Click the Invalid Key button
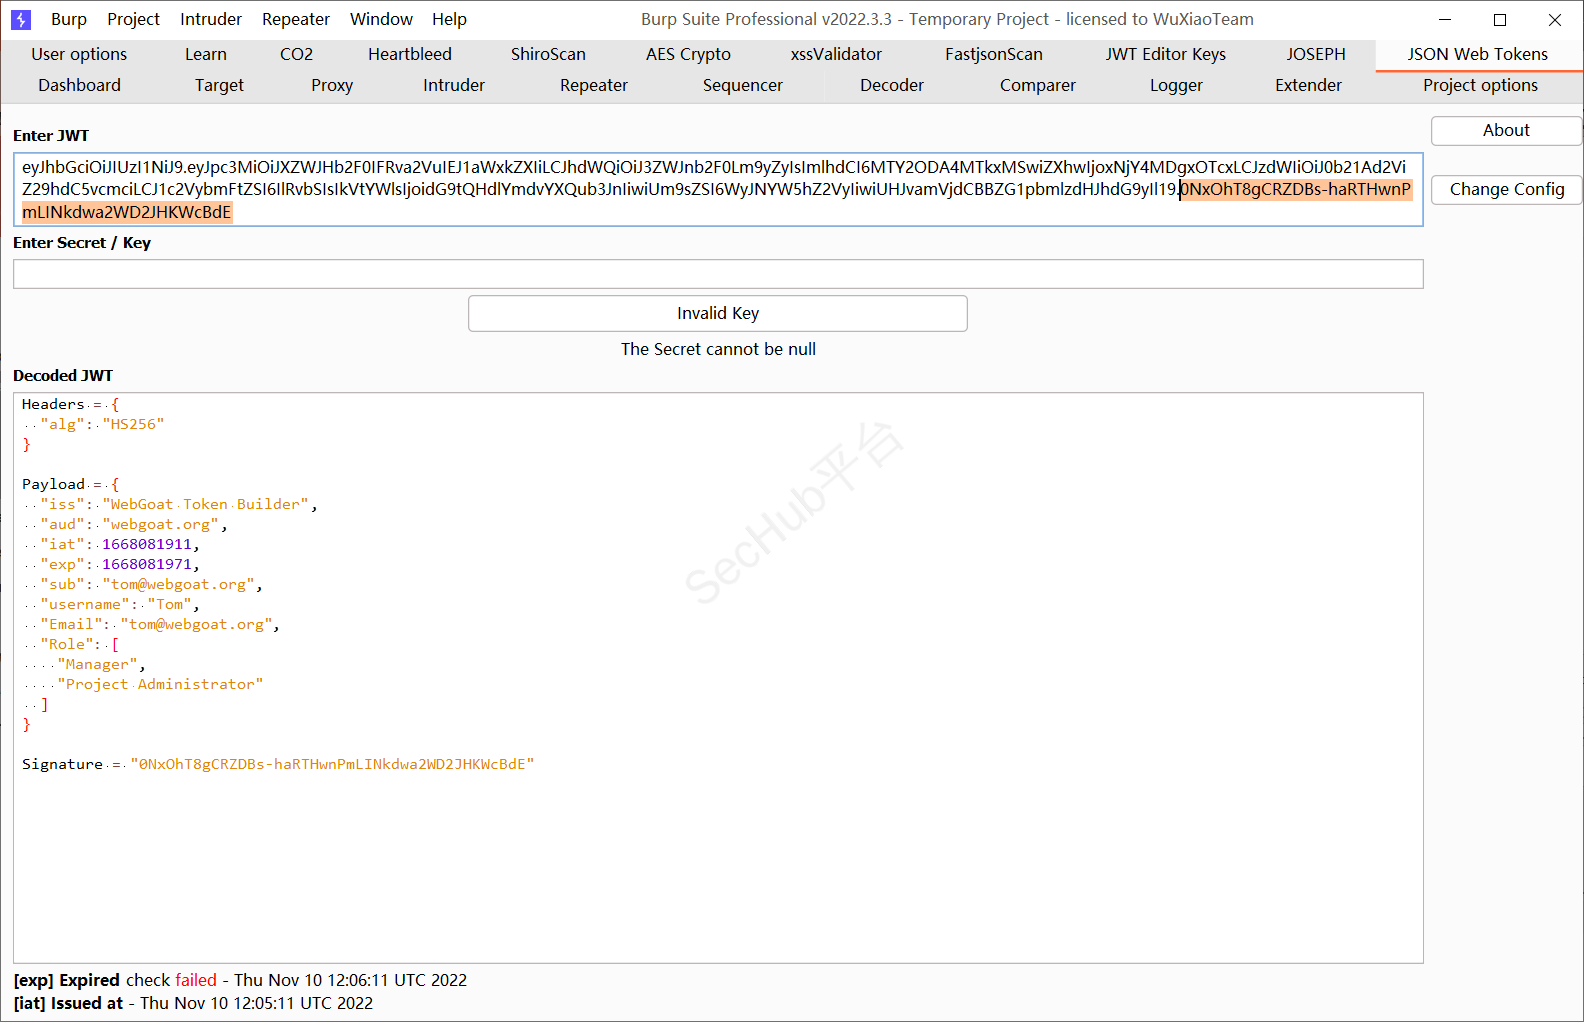 pos(717,313)
